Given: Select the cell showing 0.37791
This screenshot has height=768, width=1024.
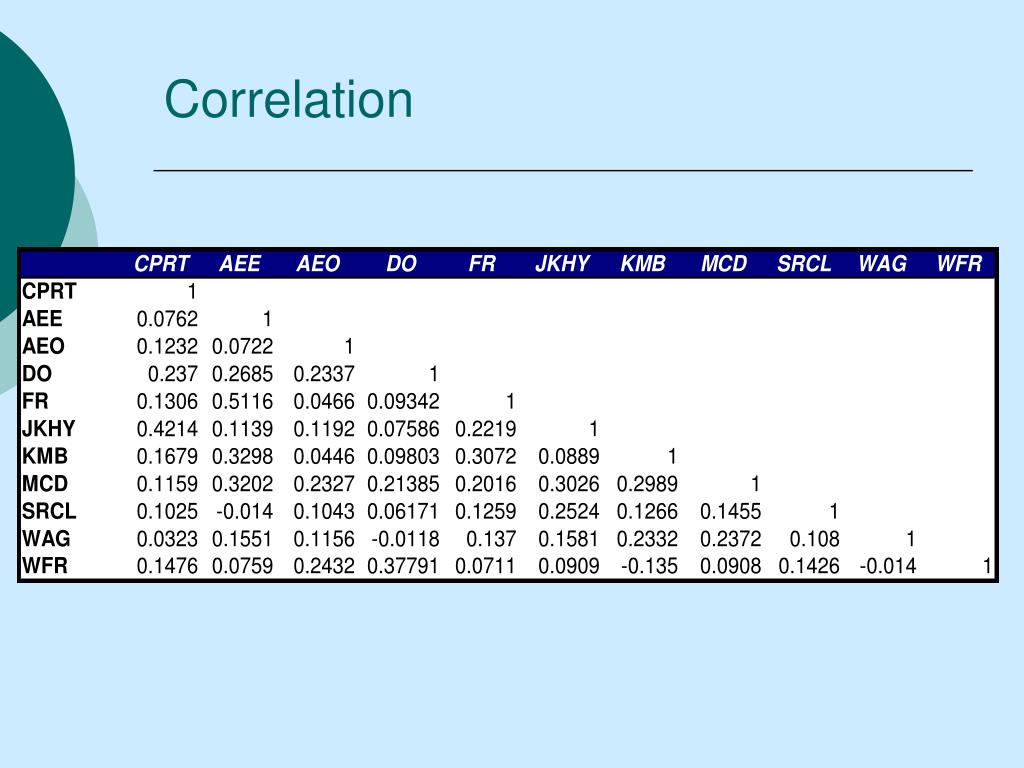Looking at the screenshot, I should click(x=404, y=566).
